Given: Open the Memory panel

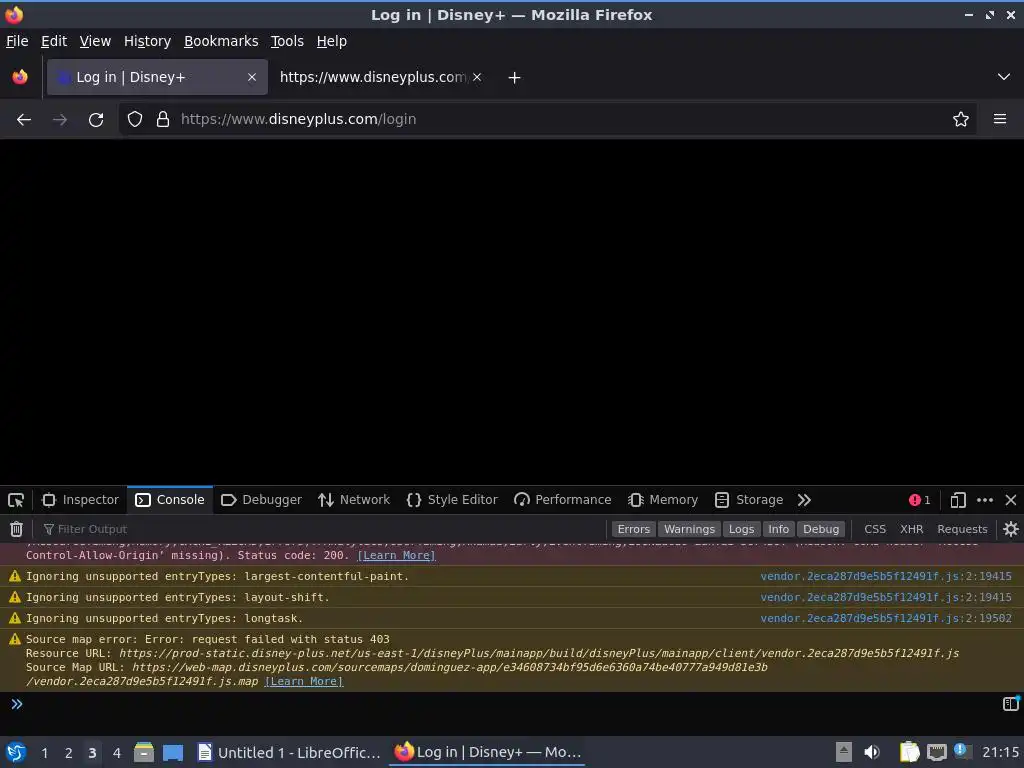Looking at the screenshot, I should pos(663,500).
